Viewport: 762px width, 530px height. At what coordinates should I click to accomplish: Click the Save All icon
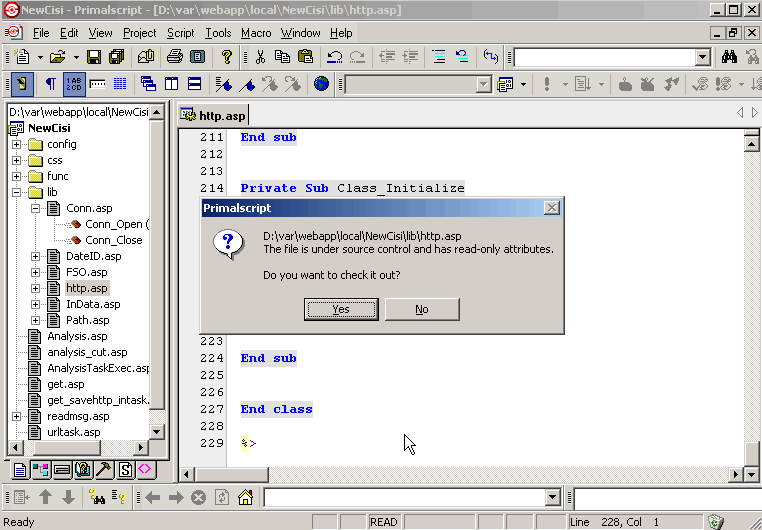(x=117, y=57)
